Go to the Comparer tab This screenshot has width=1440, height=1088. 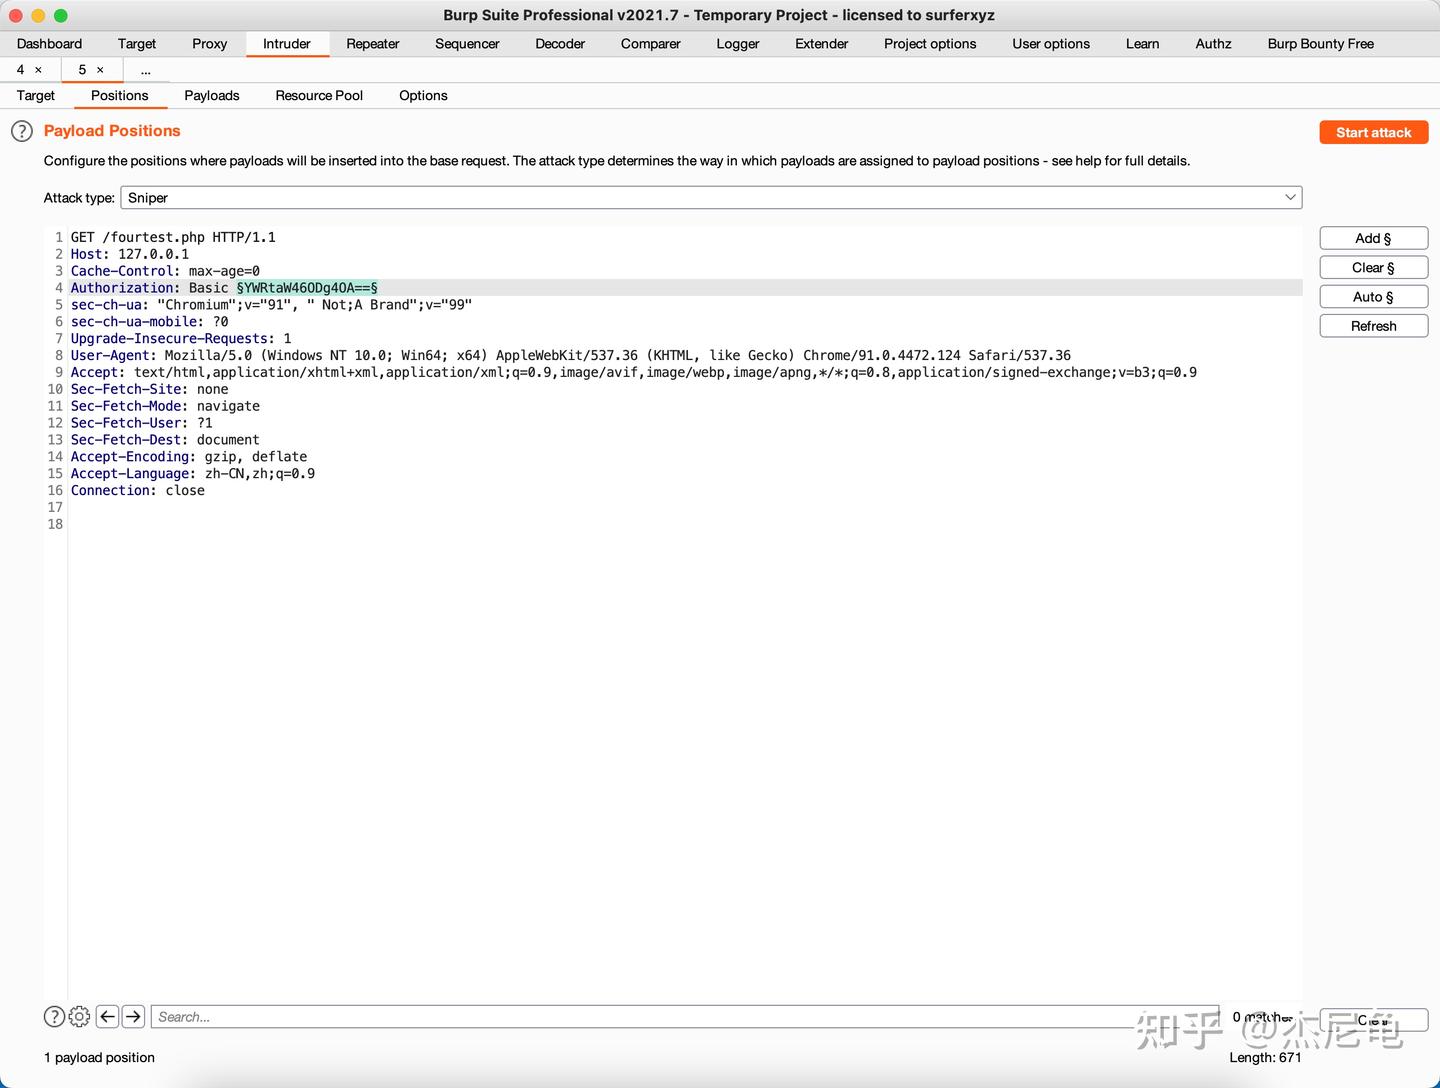point(651,44)
